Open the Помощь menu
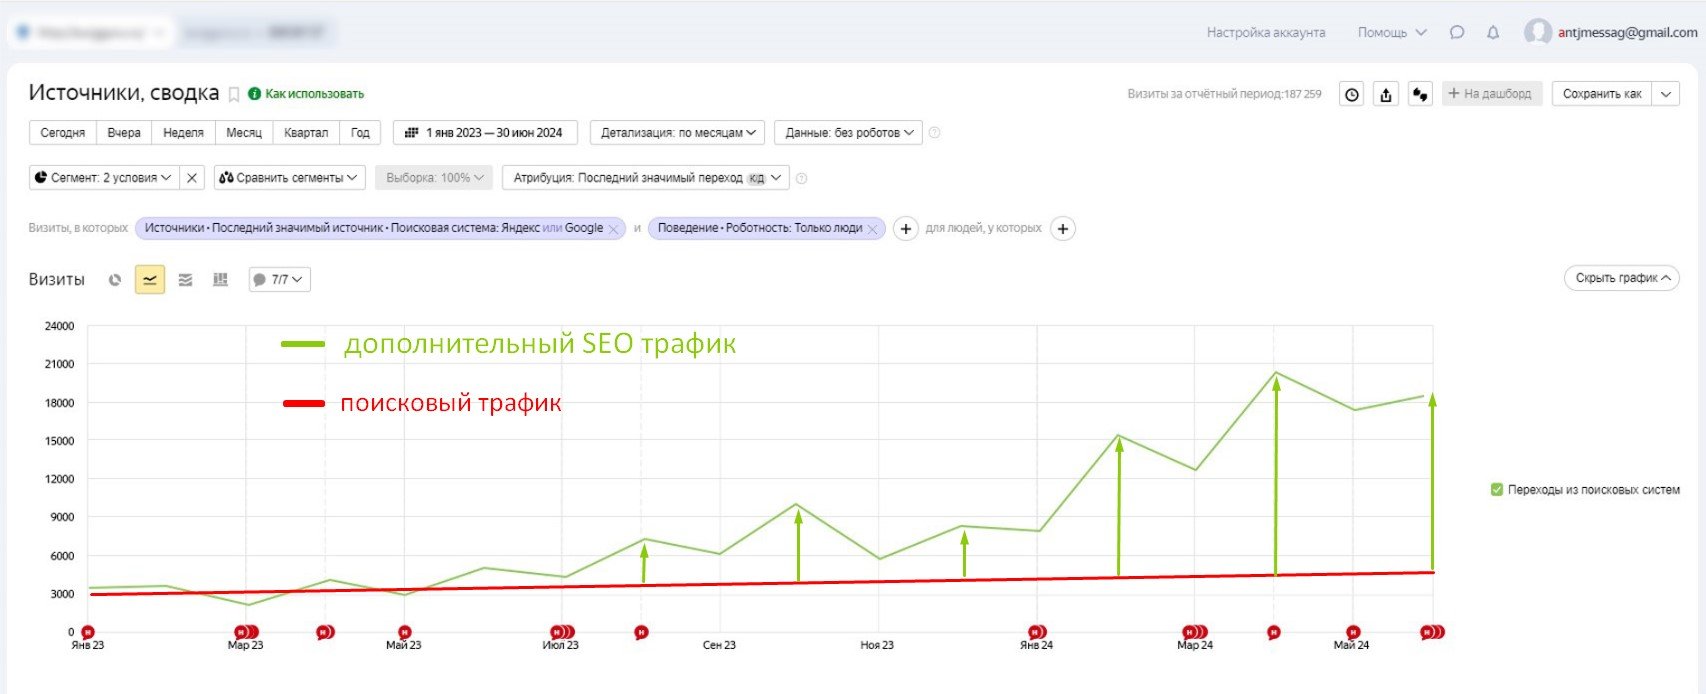 click(x=1391, y=33)
